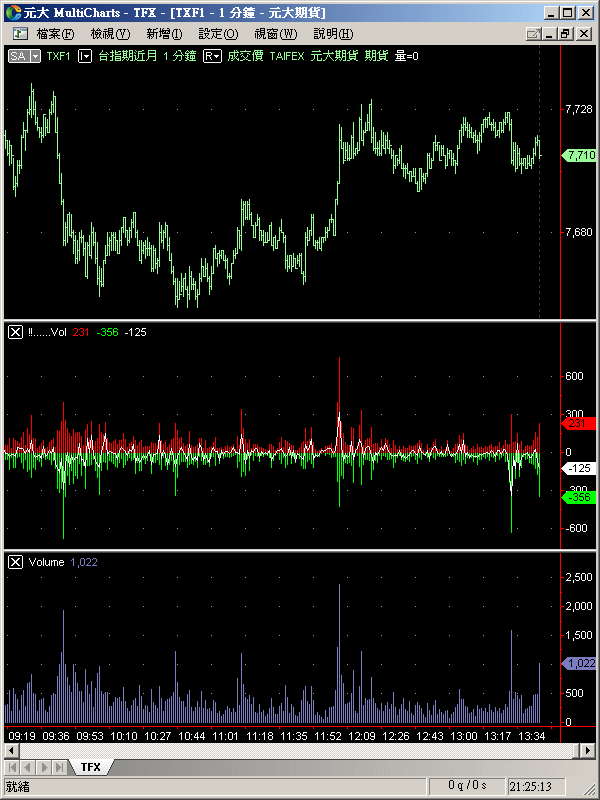Viewport: 600px width, 800px height.
Task: Click the 7,710 current price label
Action: click(x=579, y=155)
